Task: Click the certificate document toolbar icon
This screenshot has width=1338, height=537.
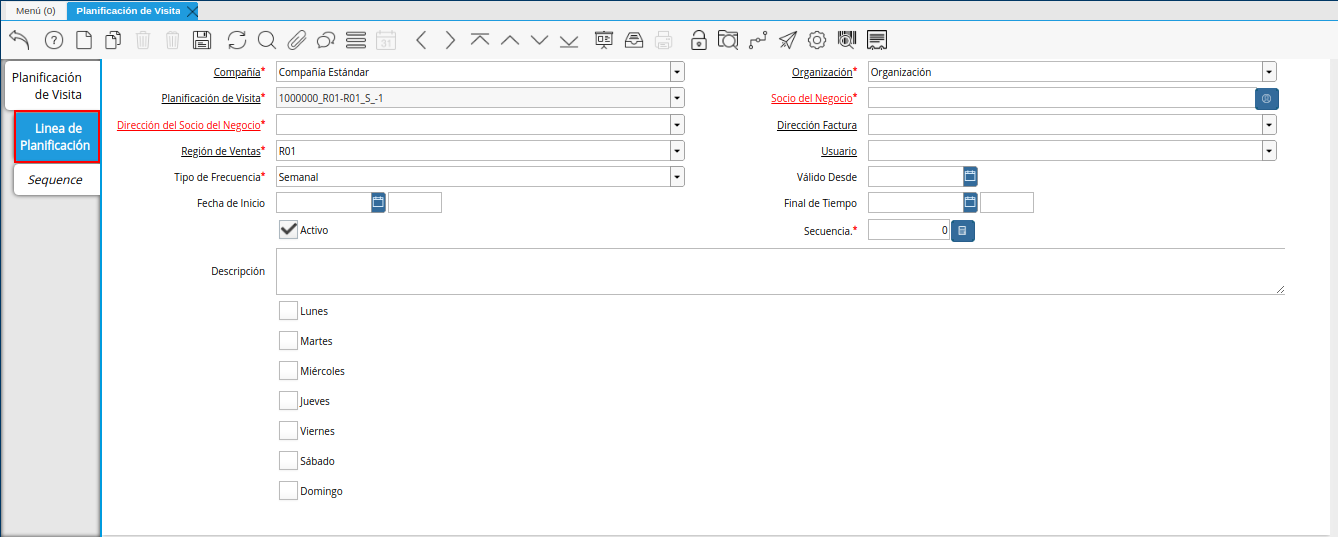Action: pos(878,40)
